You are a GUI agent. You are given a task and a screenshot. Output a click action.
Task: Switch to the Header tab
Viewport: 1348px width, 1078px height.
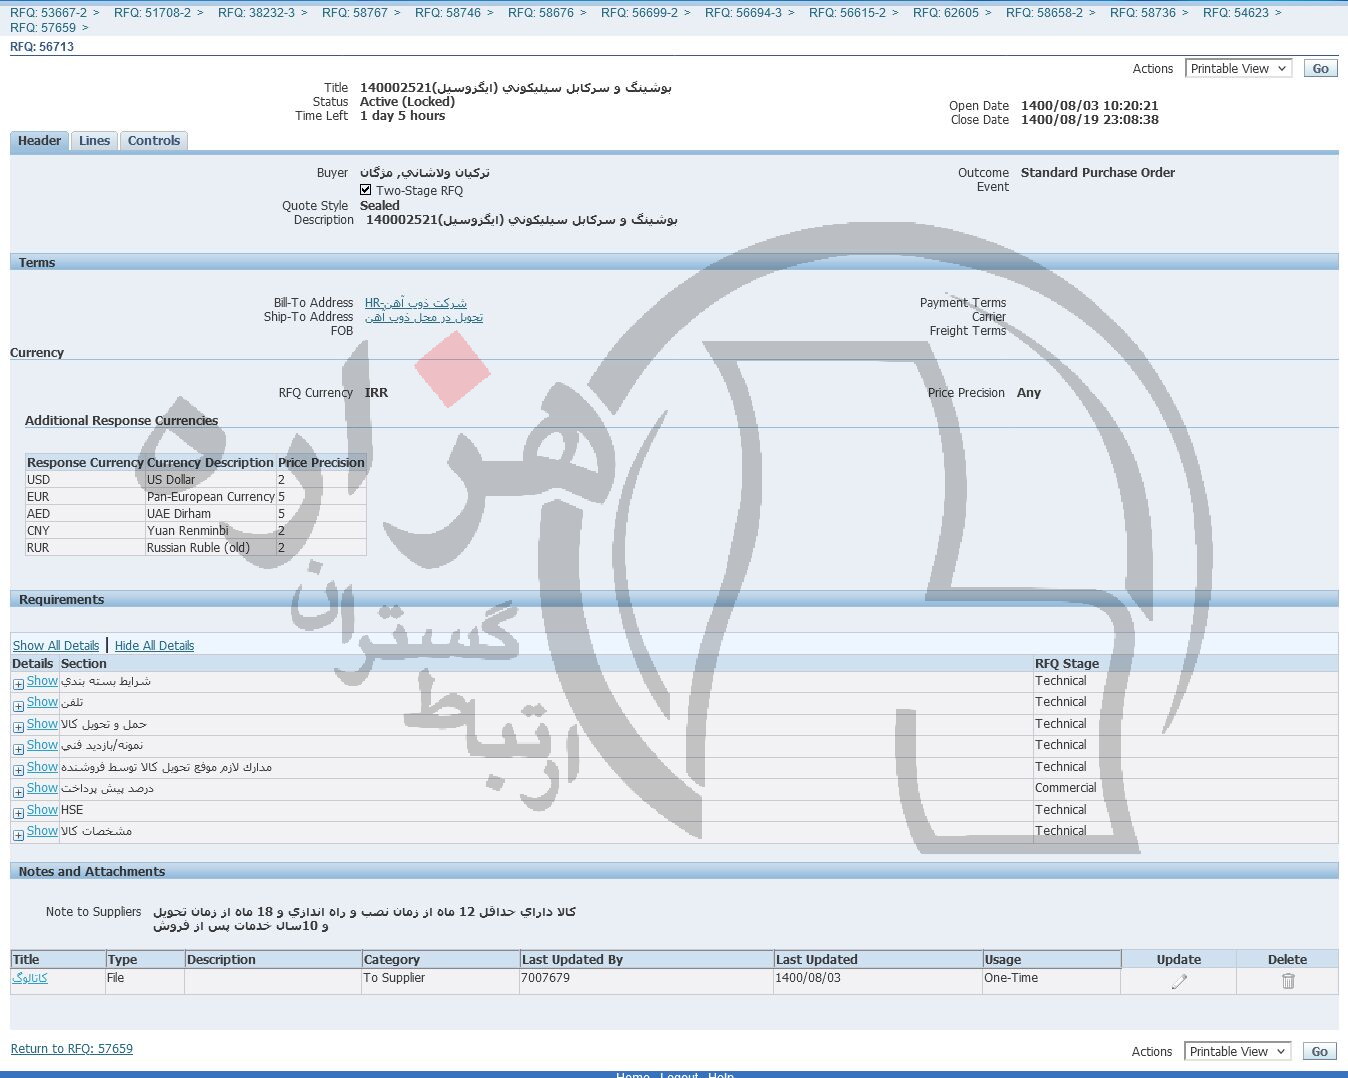[x=39, y=141]
